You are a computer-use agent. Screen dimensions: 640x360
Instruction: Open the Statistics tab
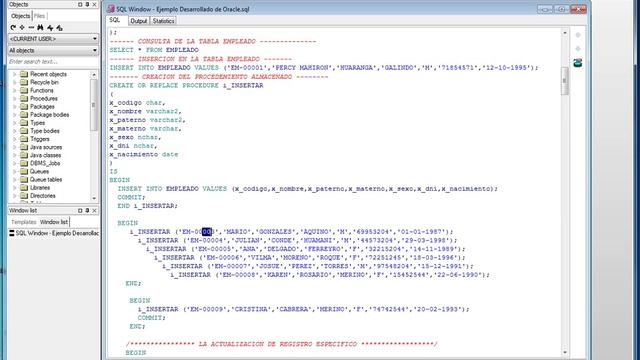tap(163, 21)
